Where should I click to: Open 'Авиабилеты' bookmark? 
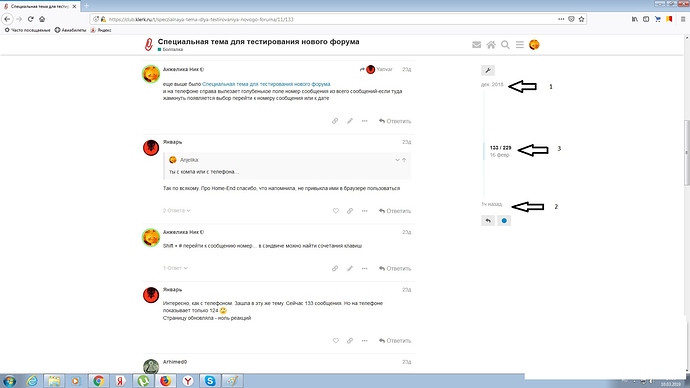pyautogui.click(x=70, y=30)
